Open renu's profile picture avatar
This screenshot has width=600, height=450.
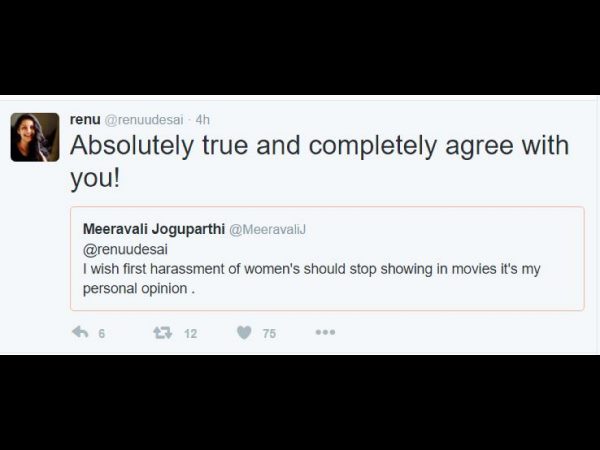coord(35,137)
